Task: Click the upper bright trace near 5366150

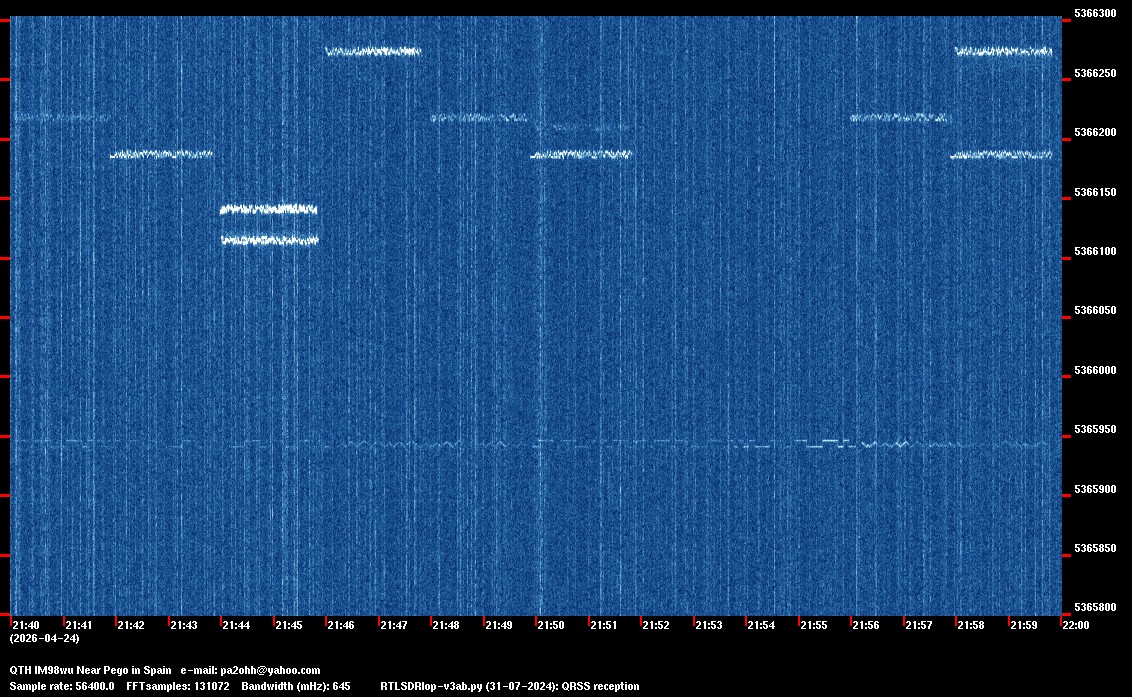Action: pyautogui.click(x=268, y=209)
